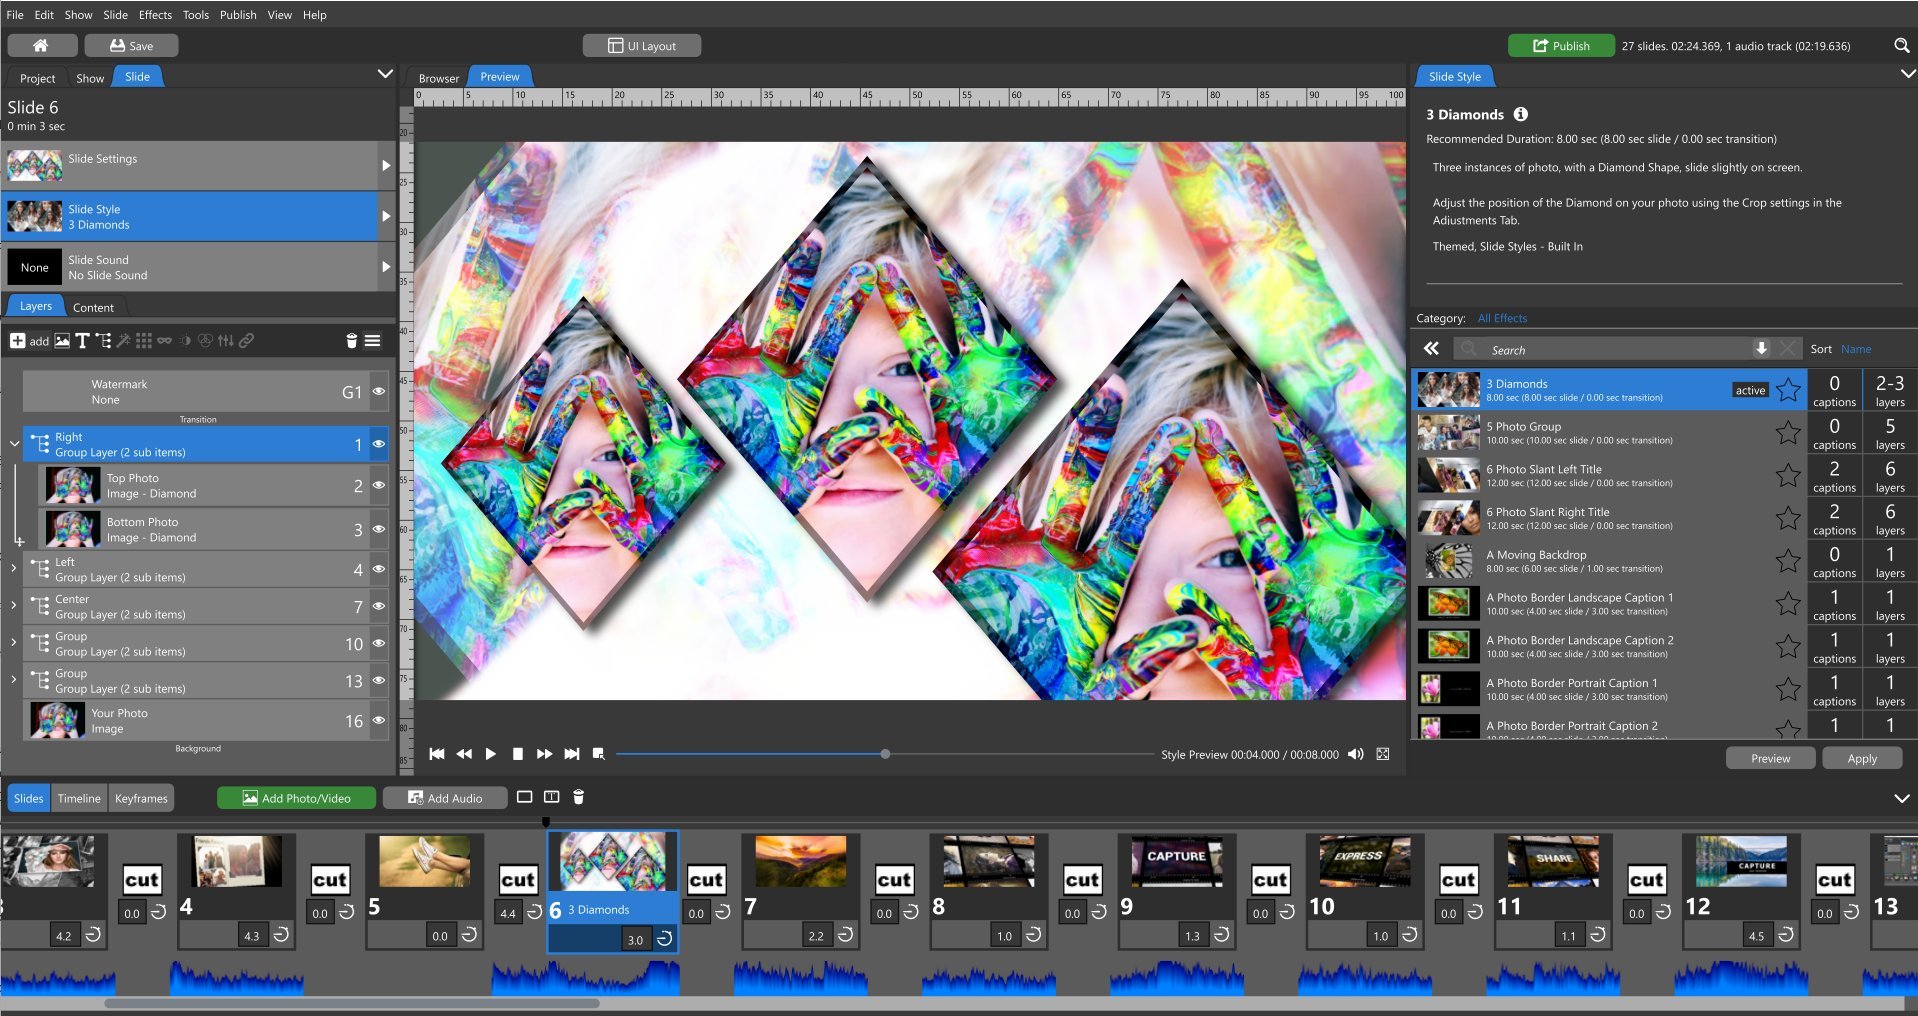
Task: Mute preview audio with the speaker icon
Action: click(x=1355, y=754)
